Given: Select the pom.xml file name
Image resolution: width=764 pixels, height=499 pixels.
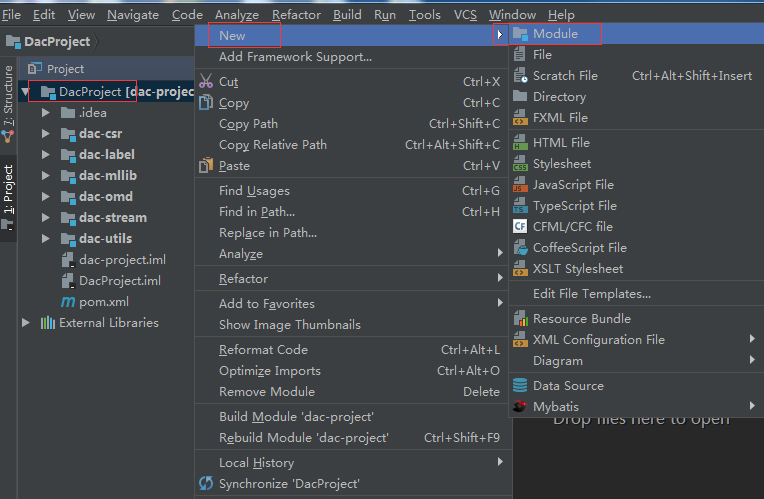Looking at the screenshot, I should [x=104, y=302].
